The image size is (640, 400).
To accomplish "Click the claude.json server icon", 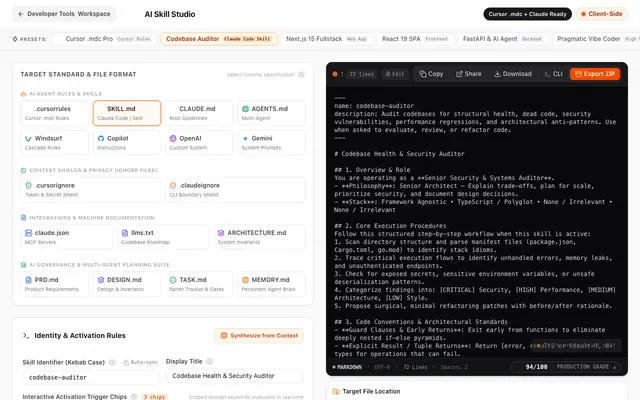I will (x=29, y=233).
